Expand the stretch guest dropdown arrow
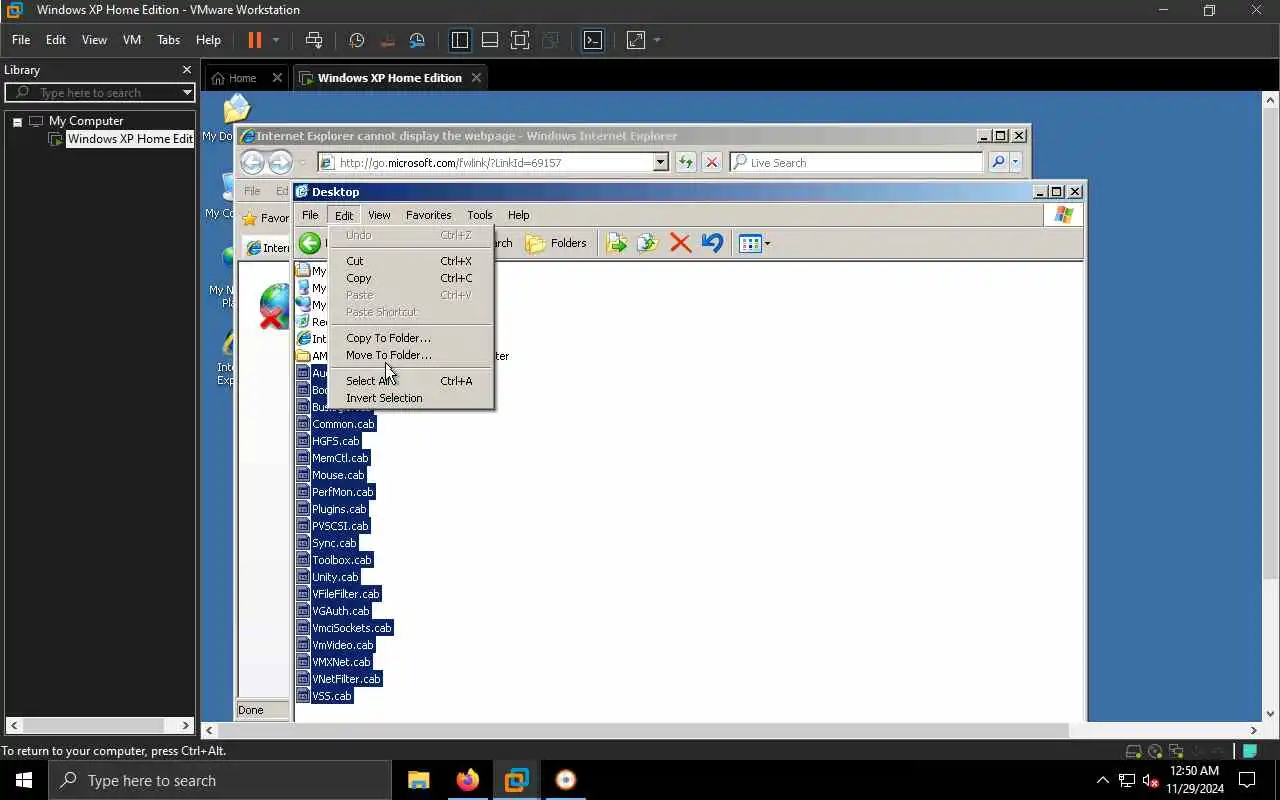 click(657, 40)
